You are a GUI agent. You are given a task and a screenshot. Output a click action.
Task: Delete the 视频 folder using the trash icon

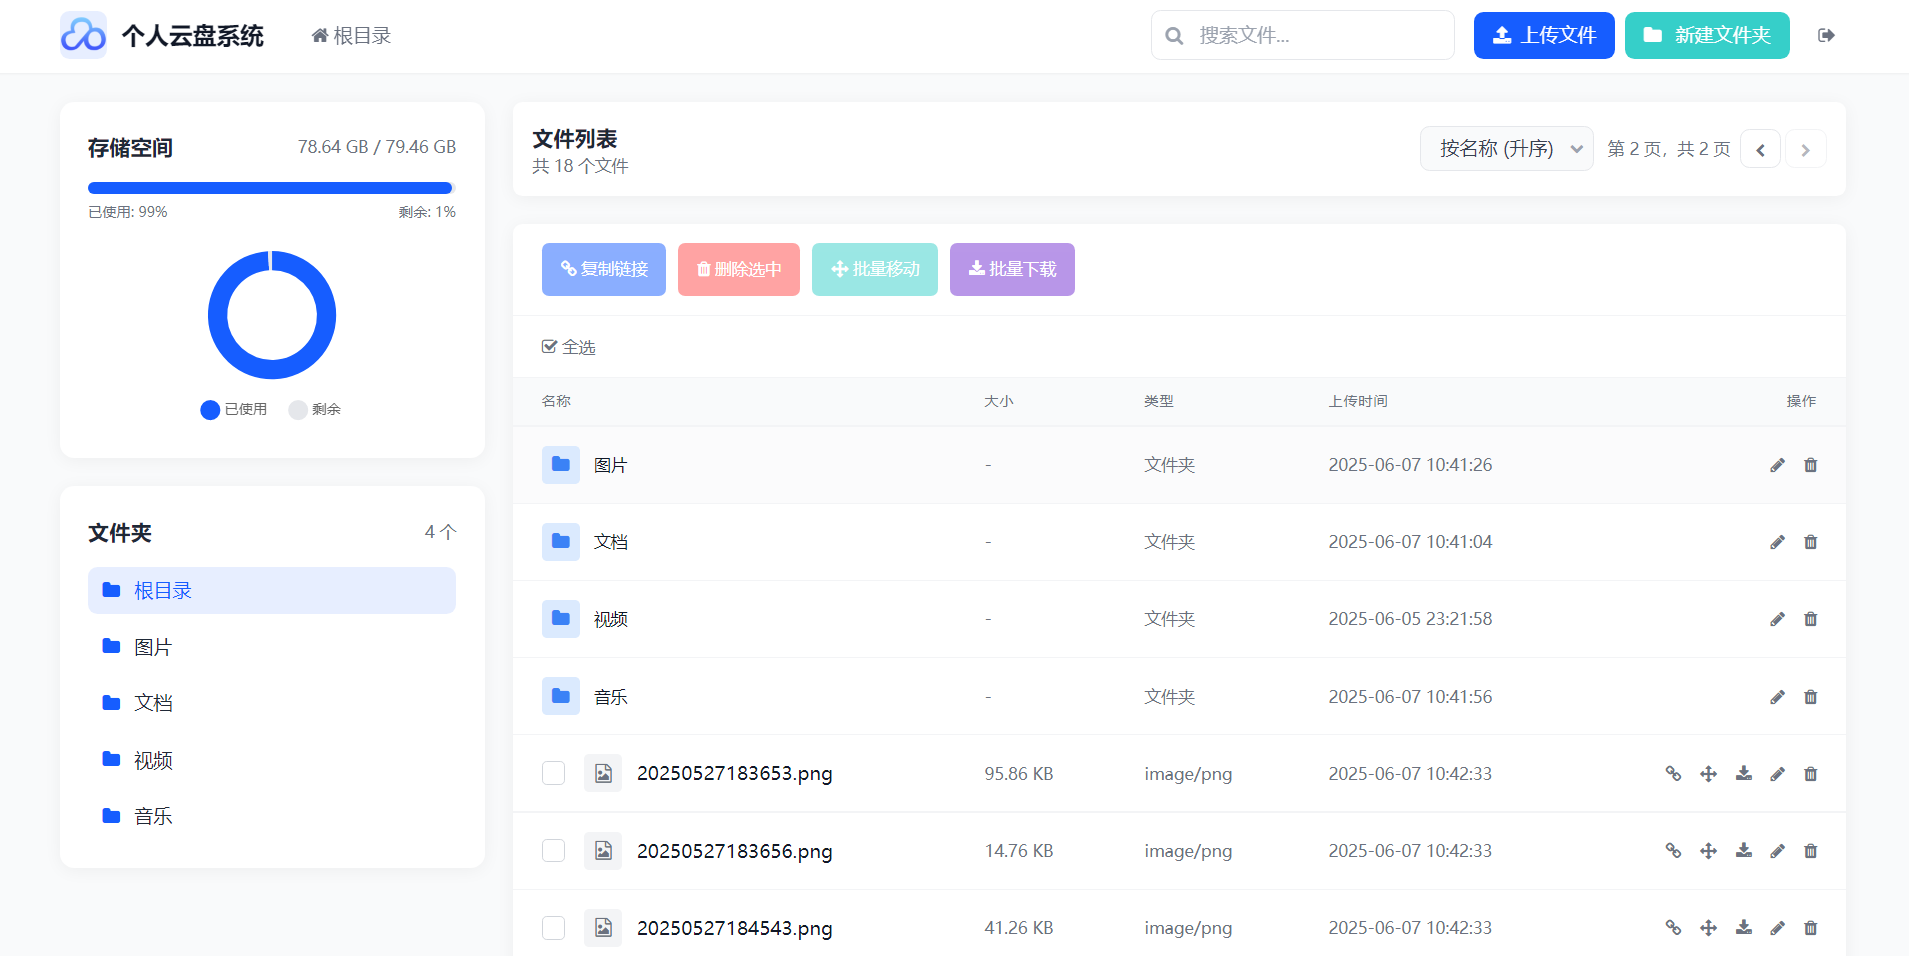click(x=1810, y=619)
